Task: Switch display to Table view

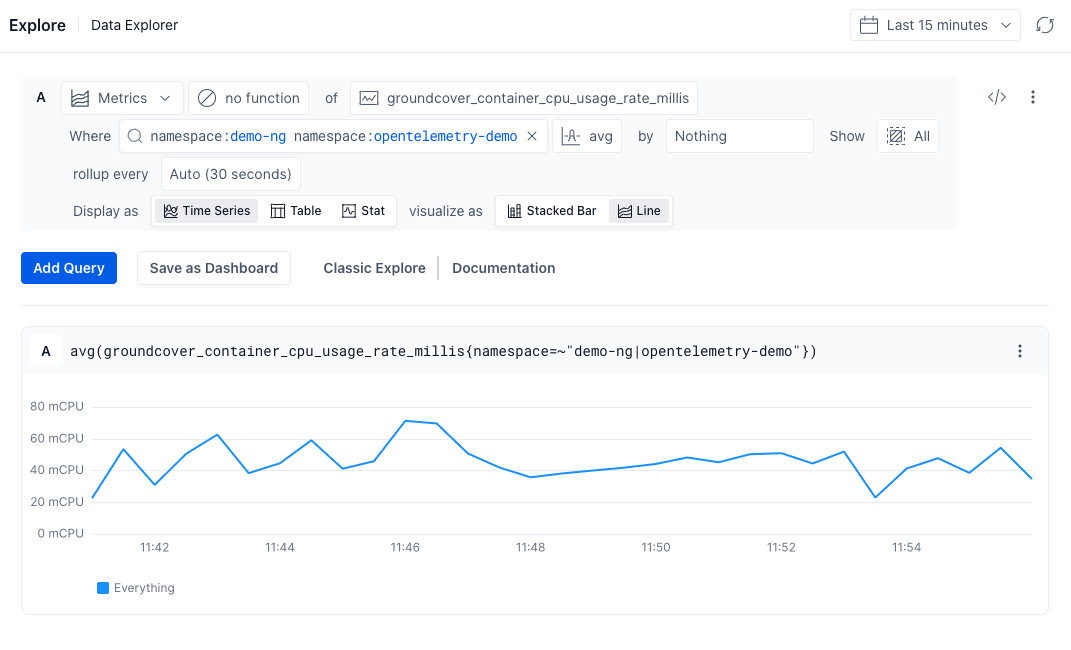Action: pyautogui.click(x=296, y=211)
